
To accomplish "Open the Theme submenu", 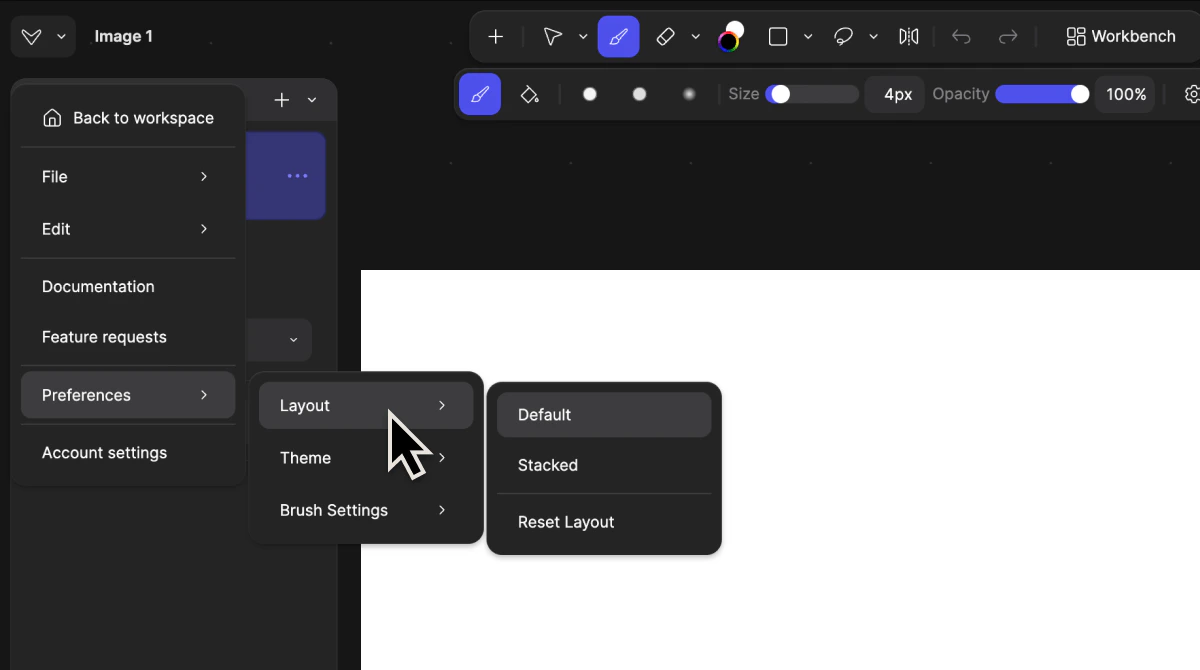I will pyautogui.click(x=366, y=458).
